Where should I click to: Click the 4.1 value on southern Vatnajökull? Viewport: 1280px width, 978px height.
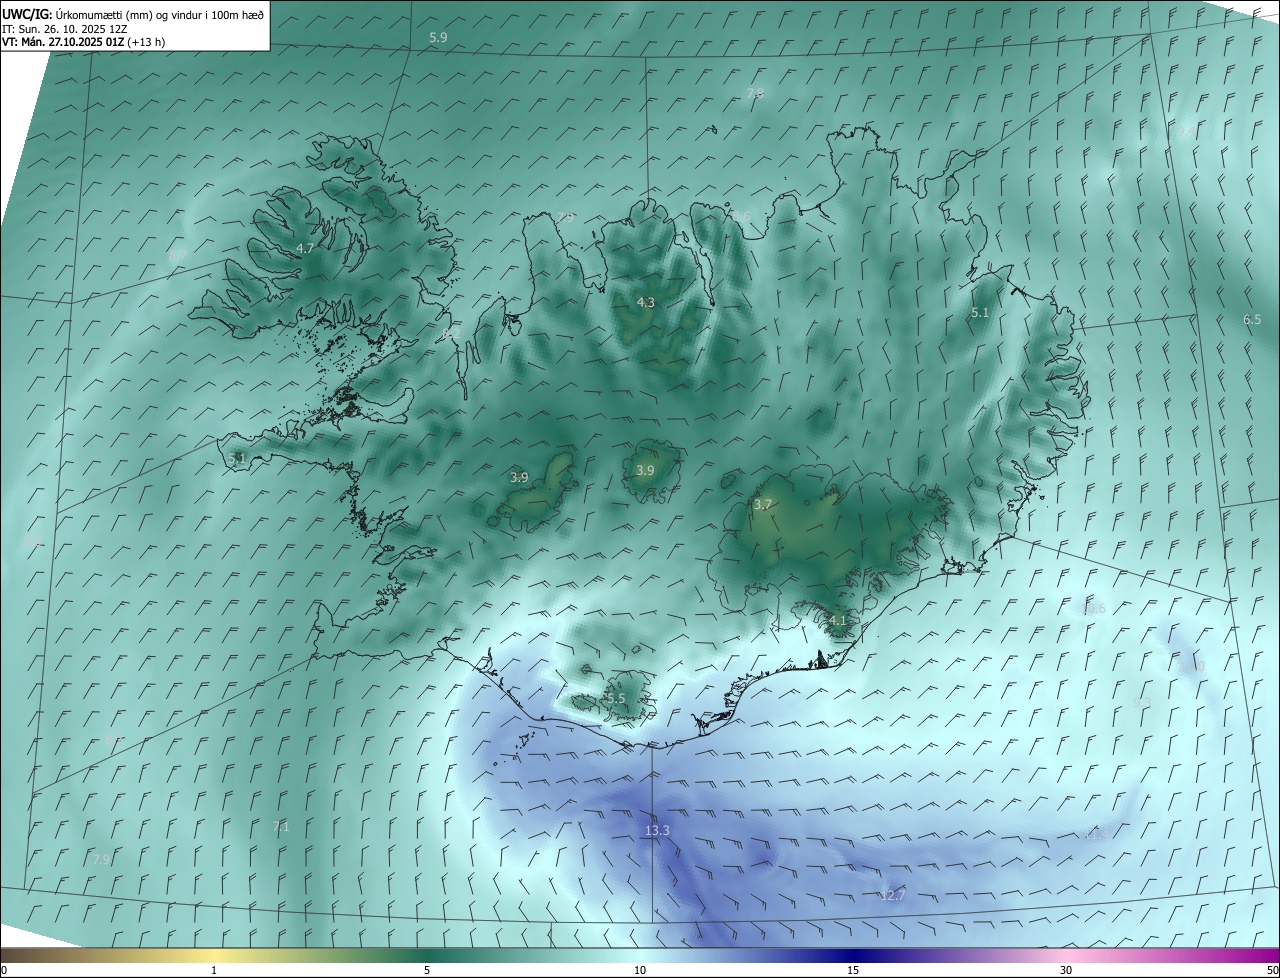(x=838, y=620)
